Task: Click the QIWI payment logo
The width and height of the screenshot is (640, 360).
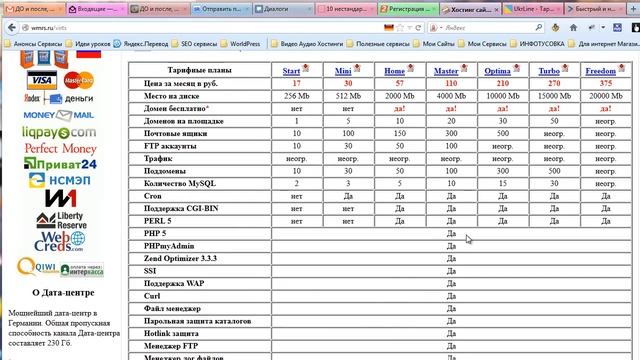Action: (x=37, y=267)
